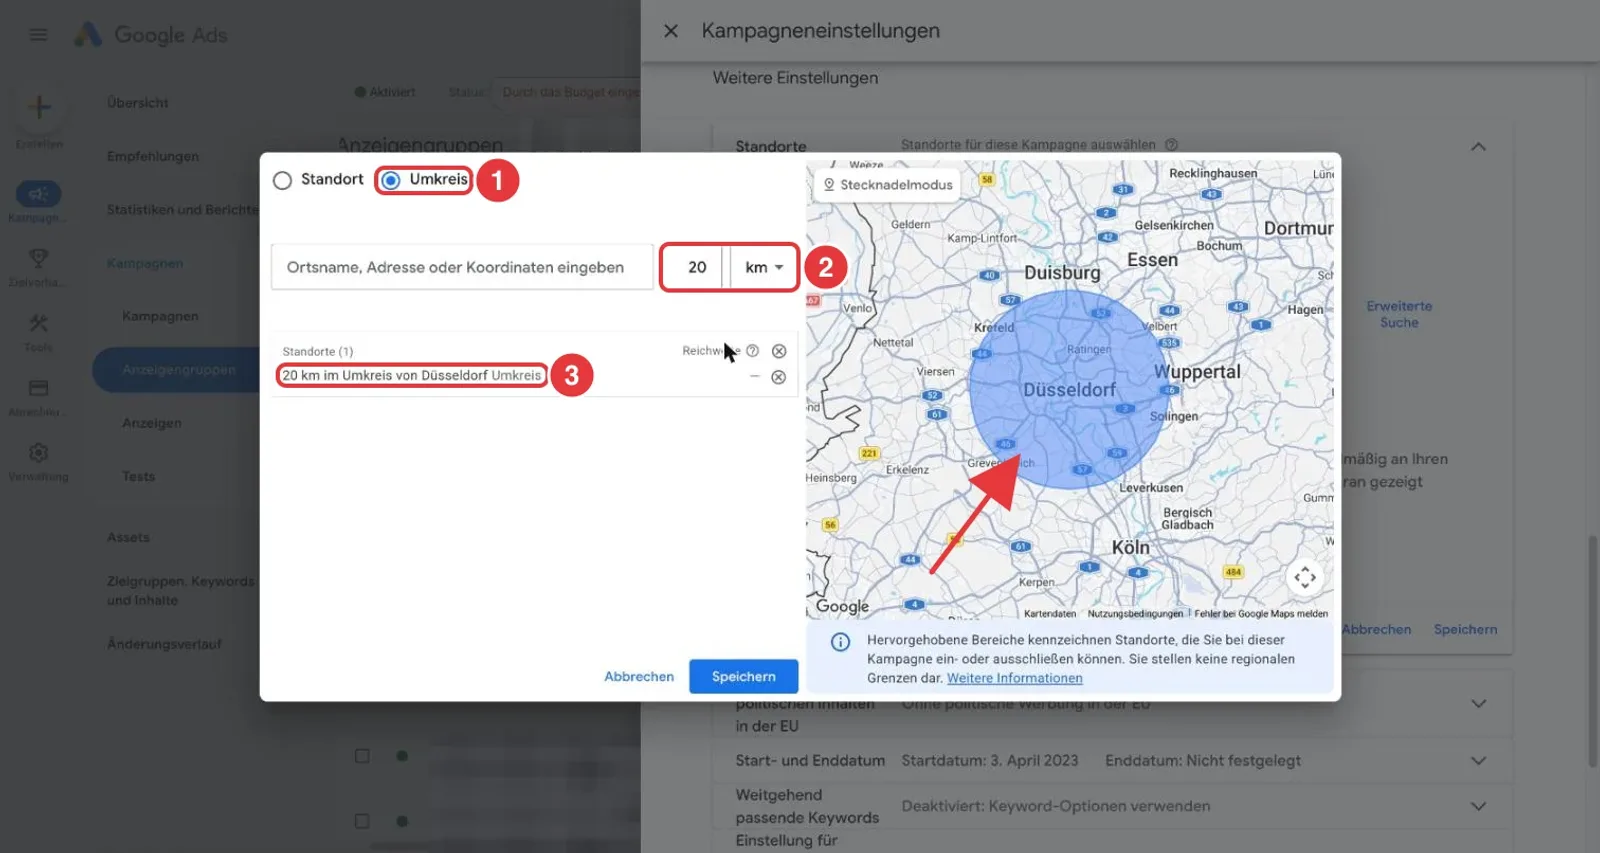Expand the Start- und Enddatum section
This screenshot has height=853, width=1600.
[x=1478, y=761]
